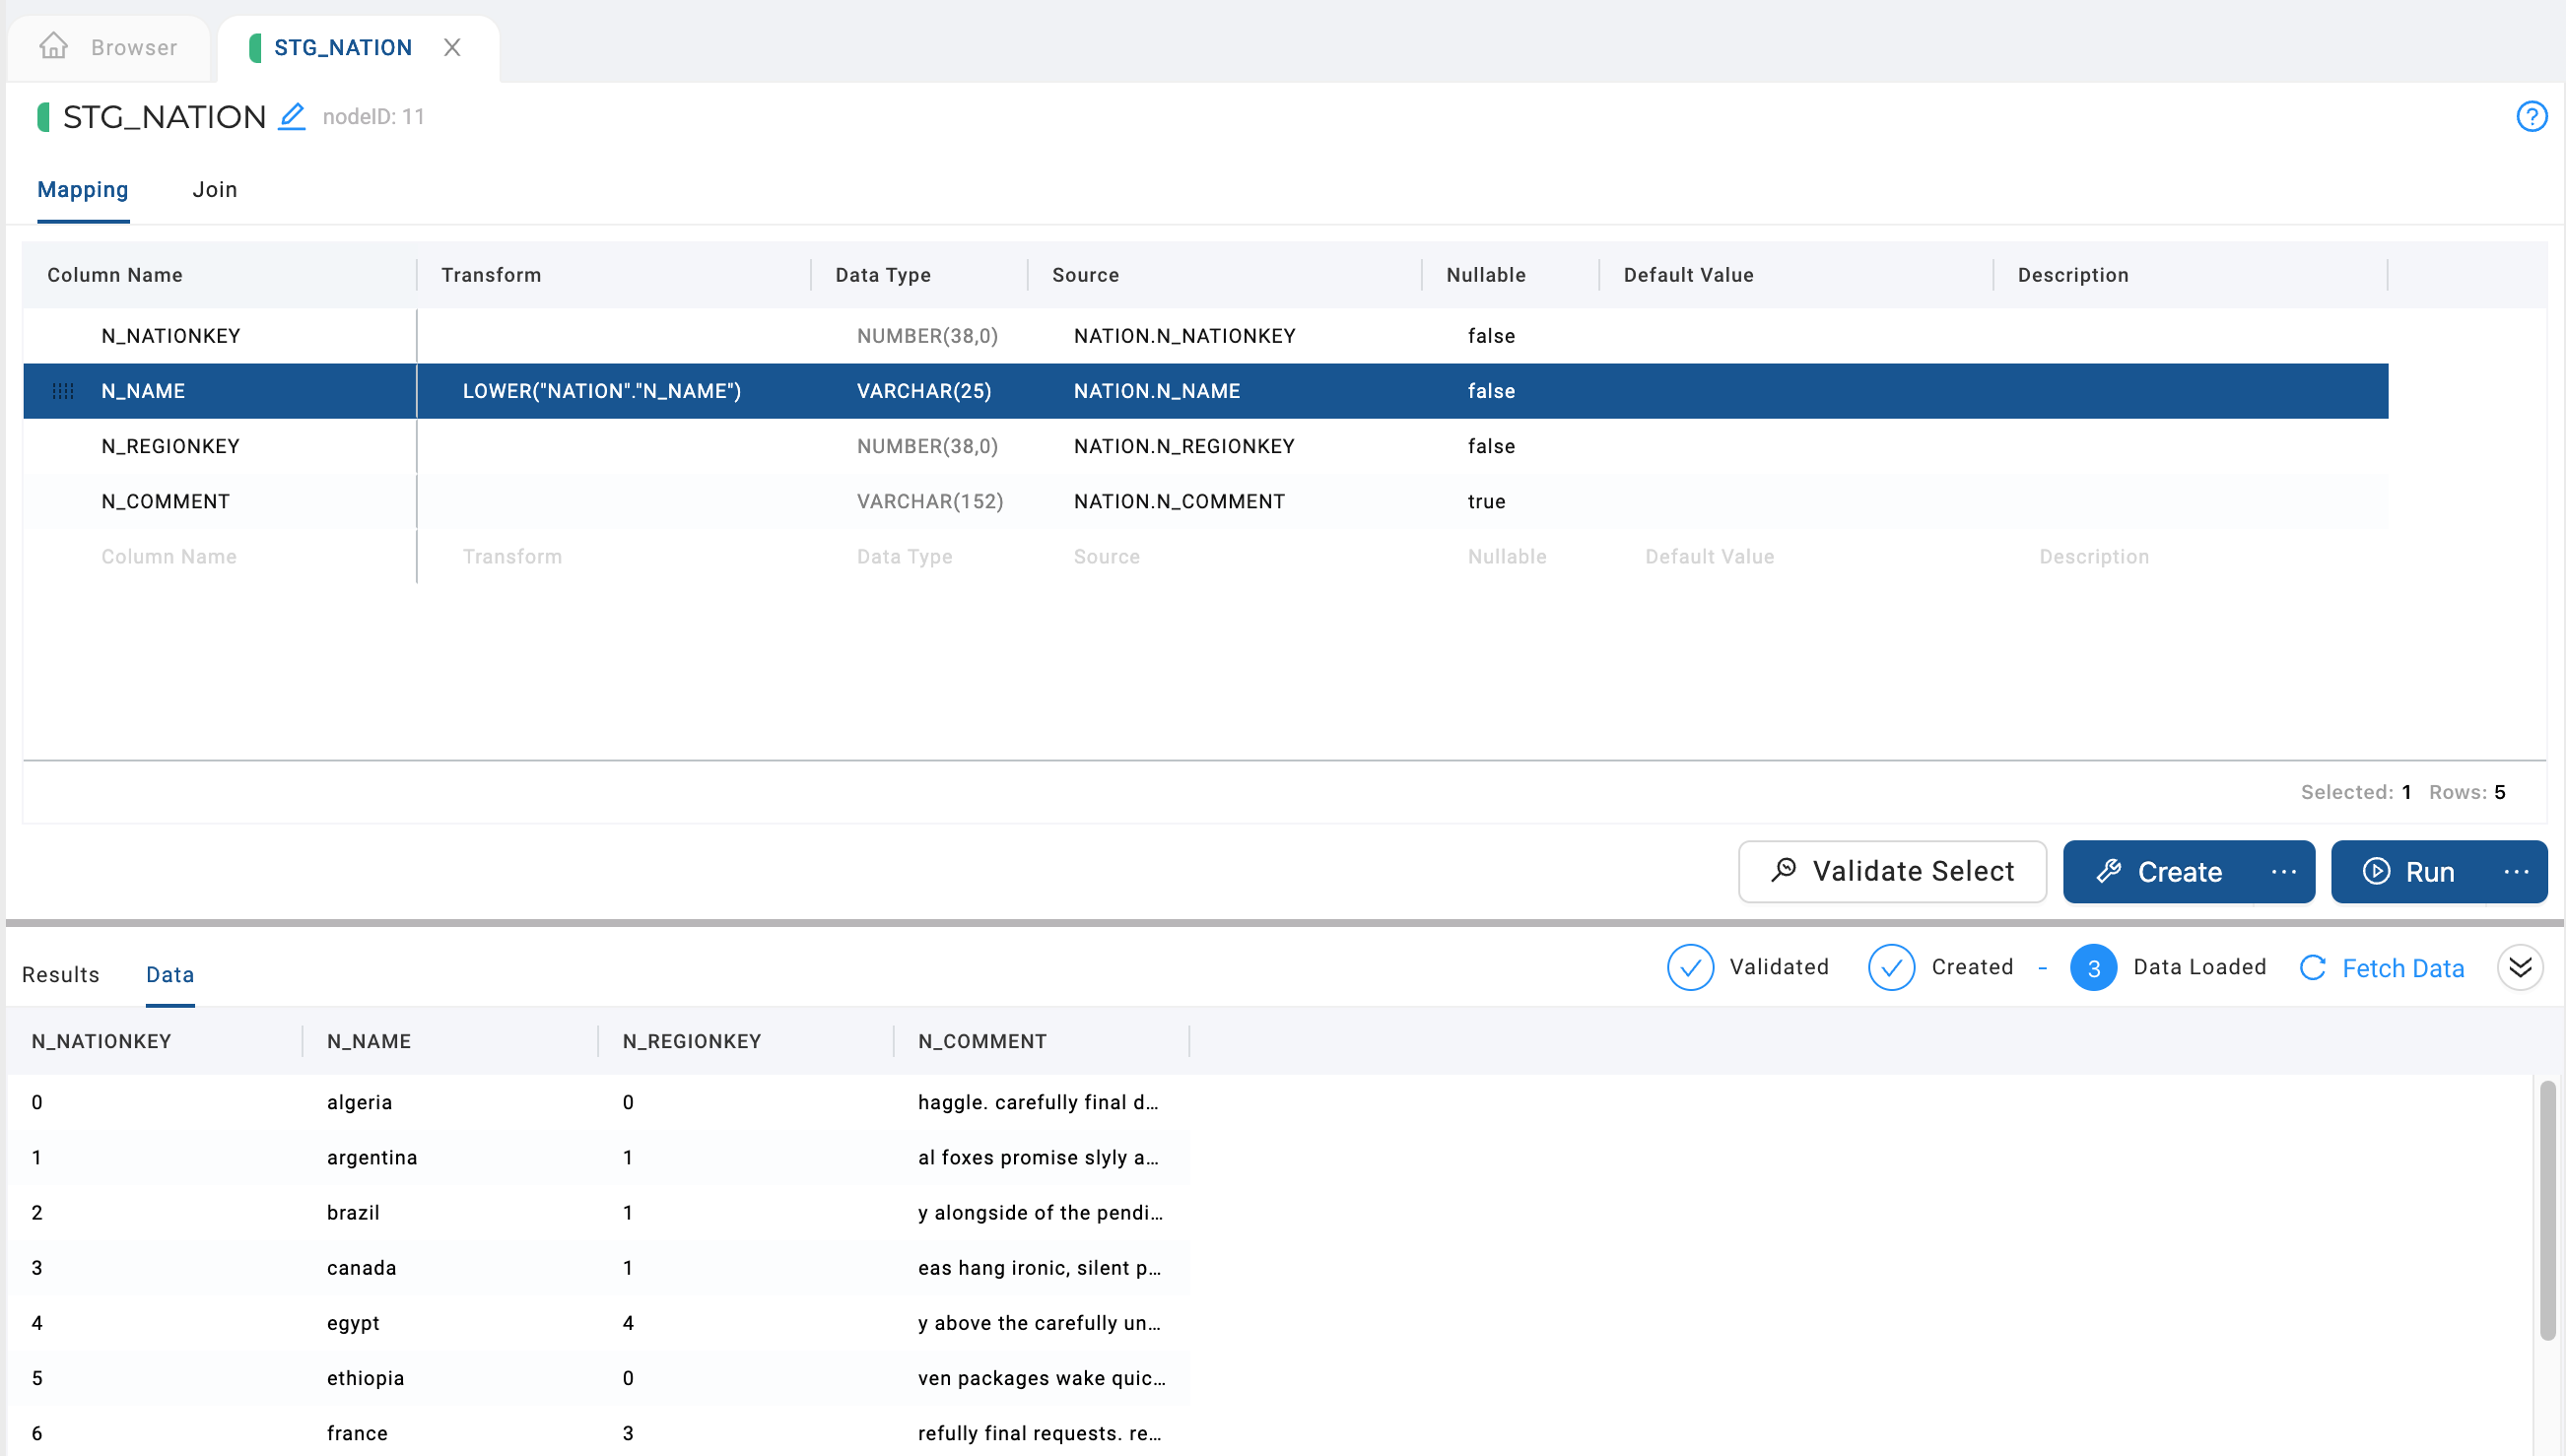2566x1456 pixels.
Task: Click the Source column header
Action: [1085, 275]
